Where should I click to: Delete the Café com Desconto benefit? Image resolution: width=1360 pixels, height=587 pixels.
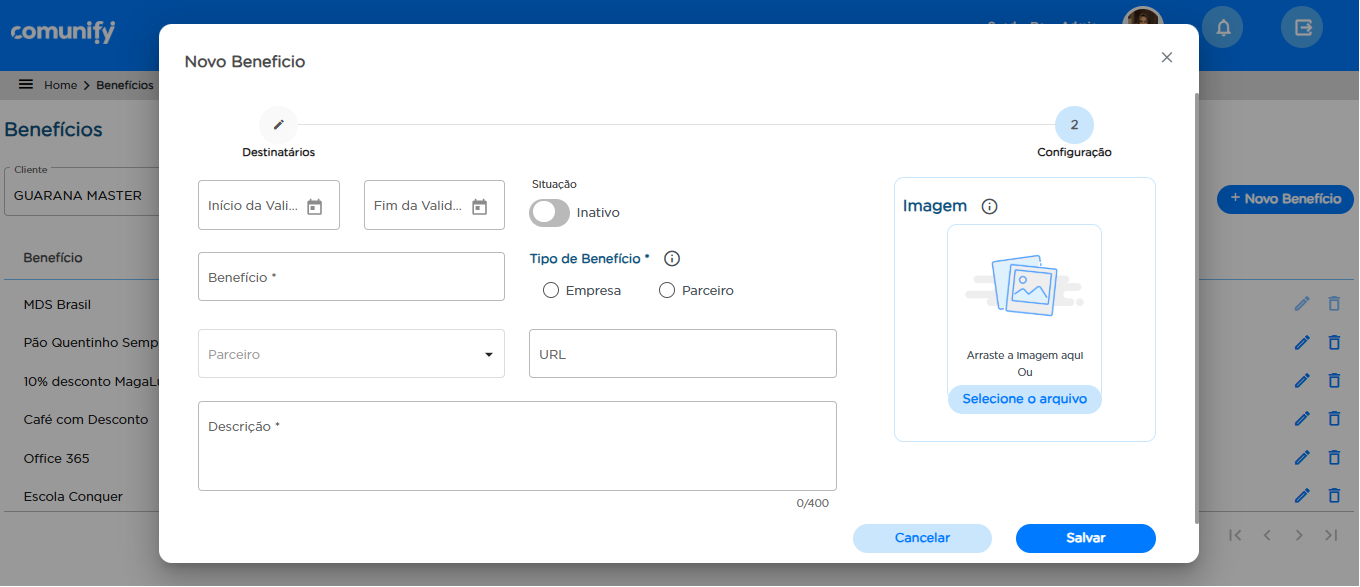[1333, 419]
